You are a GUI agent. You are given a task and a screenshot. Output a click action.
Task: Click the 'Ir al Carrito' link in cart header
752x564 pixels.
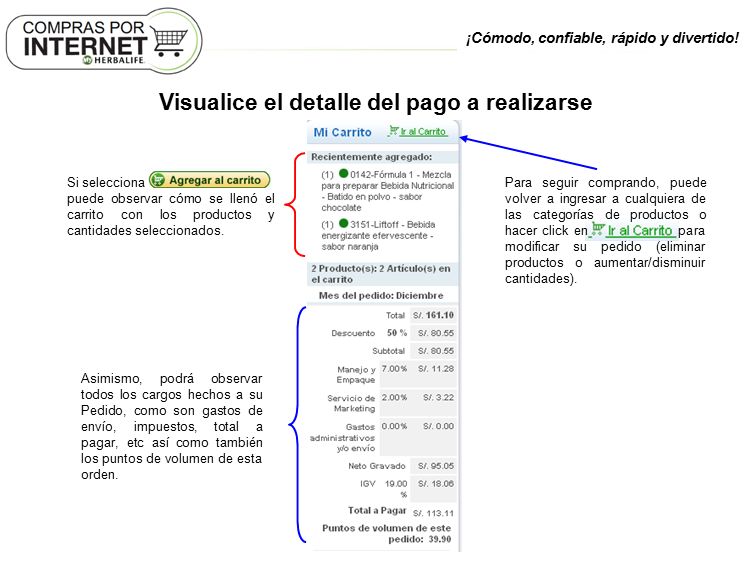423,131
